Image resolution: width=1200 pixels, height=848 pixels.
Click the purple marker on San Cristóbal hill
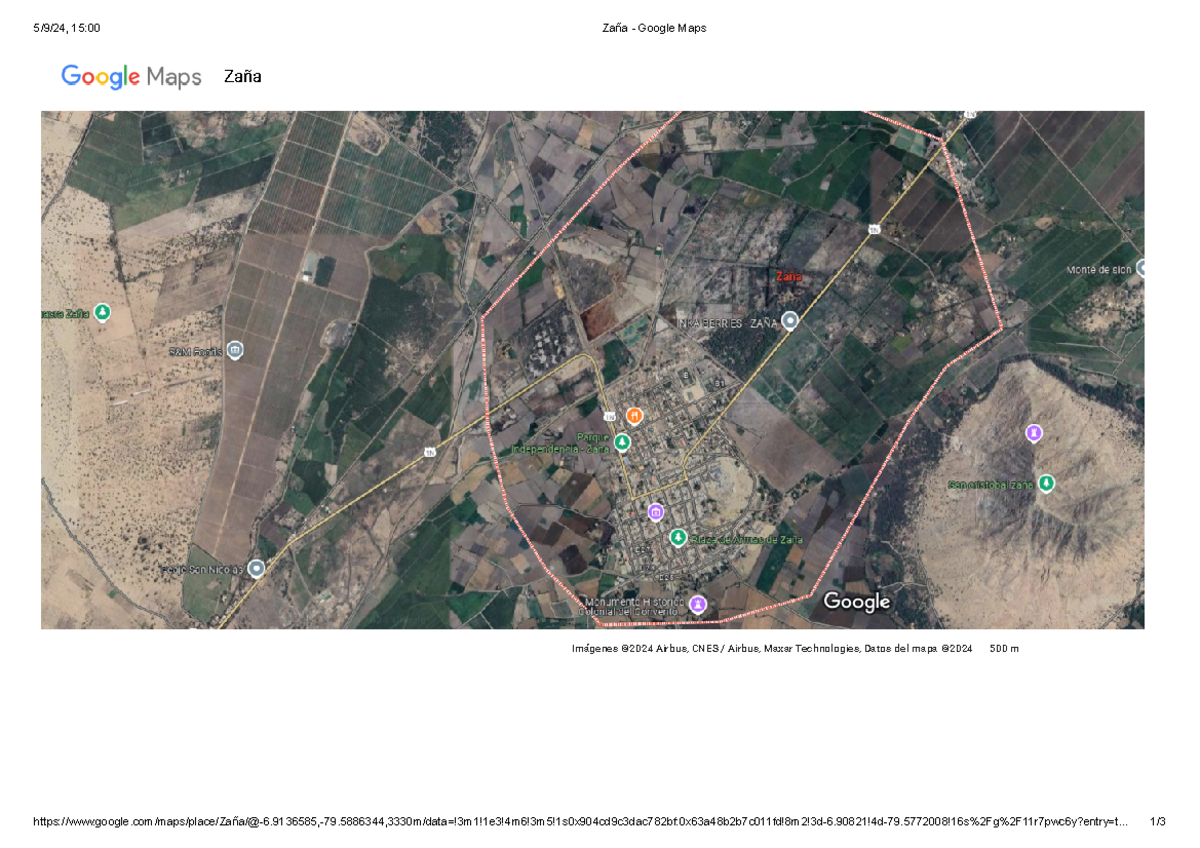pyautogui.click(x=1034, y=432)
